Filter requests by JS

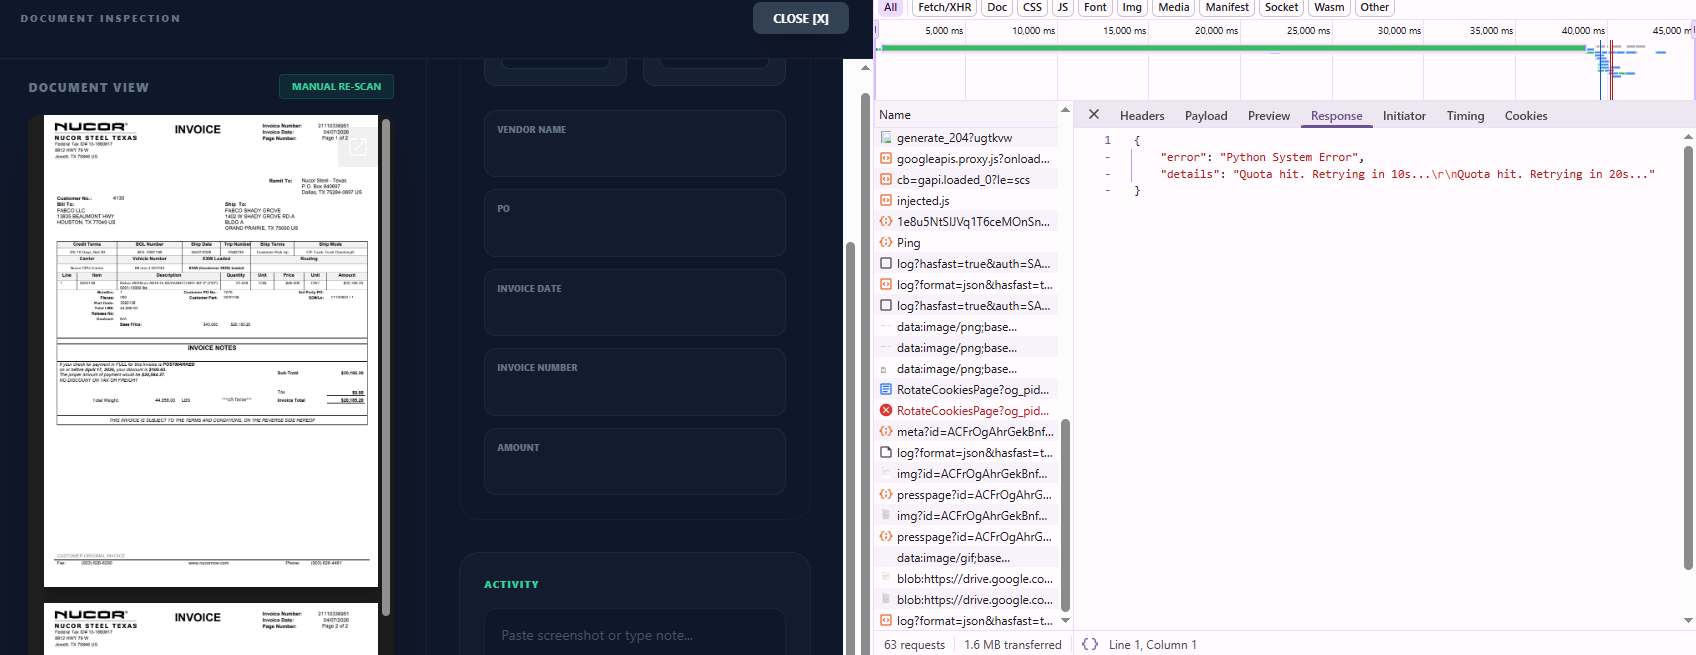point(1063,7)
